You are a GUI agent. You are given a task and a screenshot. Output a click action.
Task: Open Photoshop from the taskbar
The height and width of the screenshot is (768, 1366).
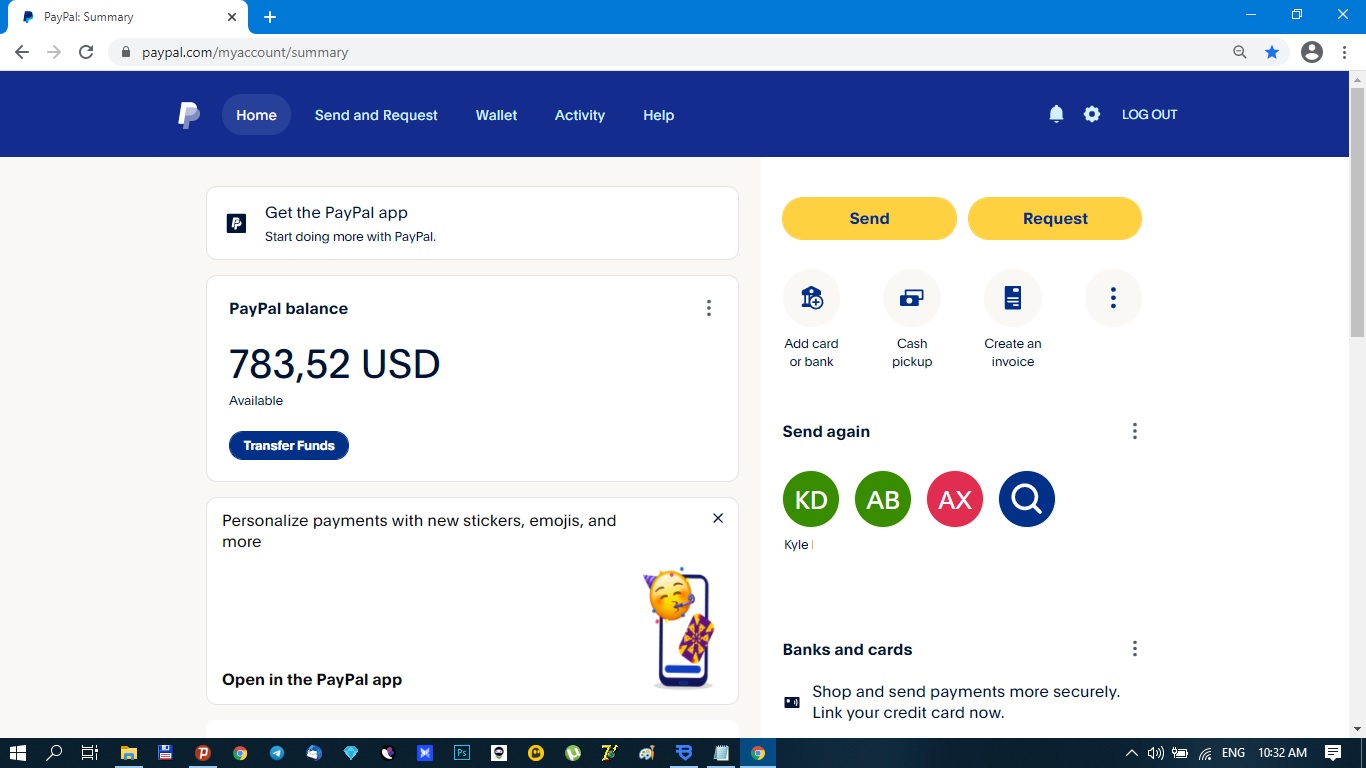(462, 753)
